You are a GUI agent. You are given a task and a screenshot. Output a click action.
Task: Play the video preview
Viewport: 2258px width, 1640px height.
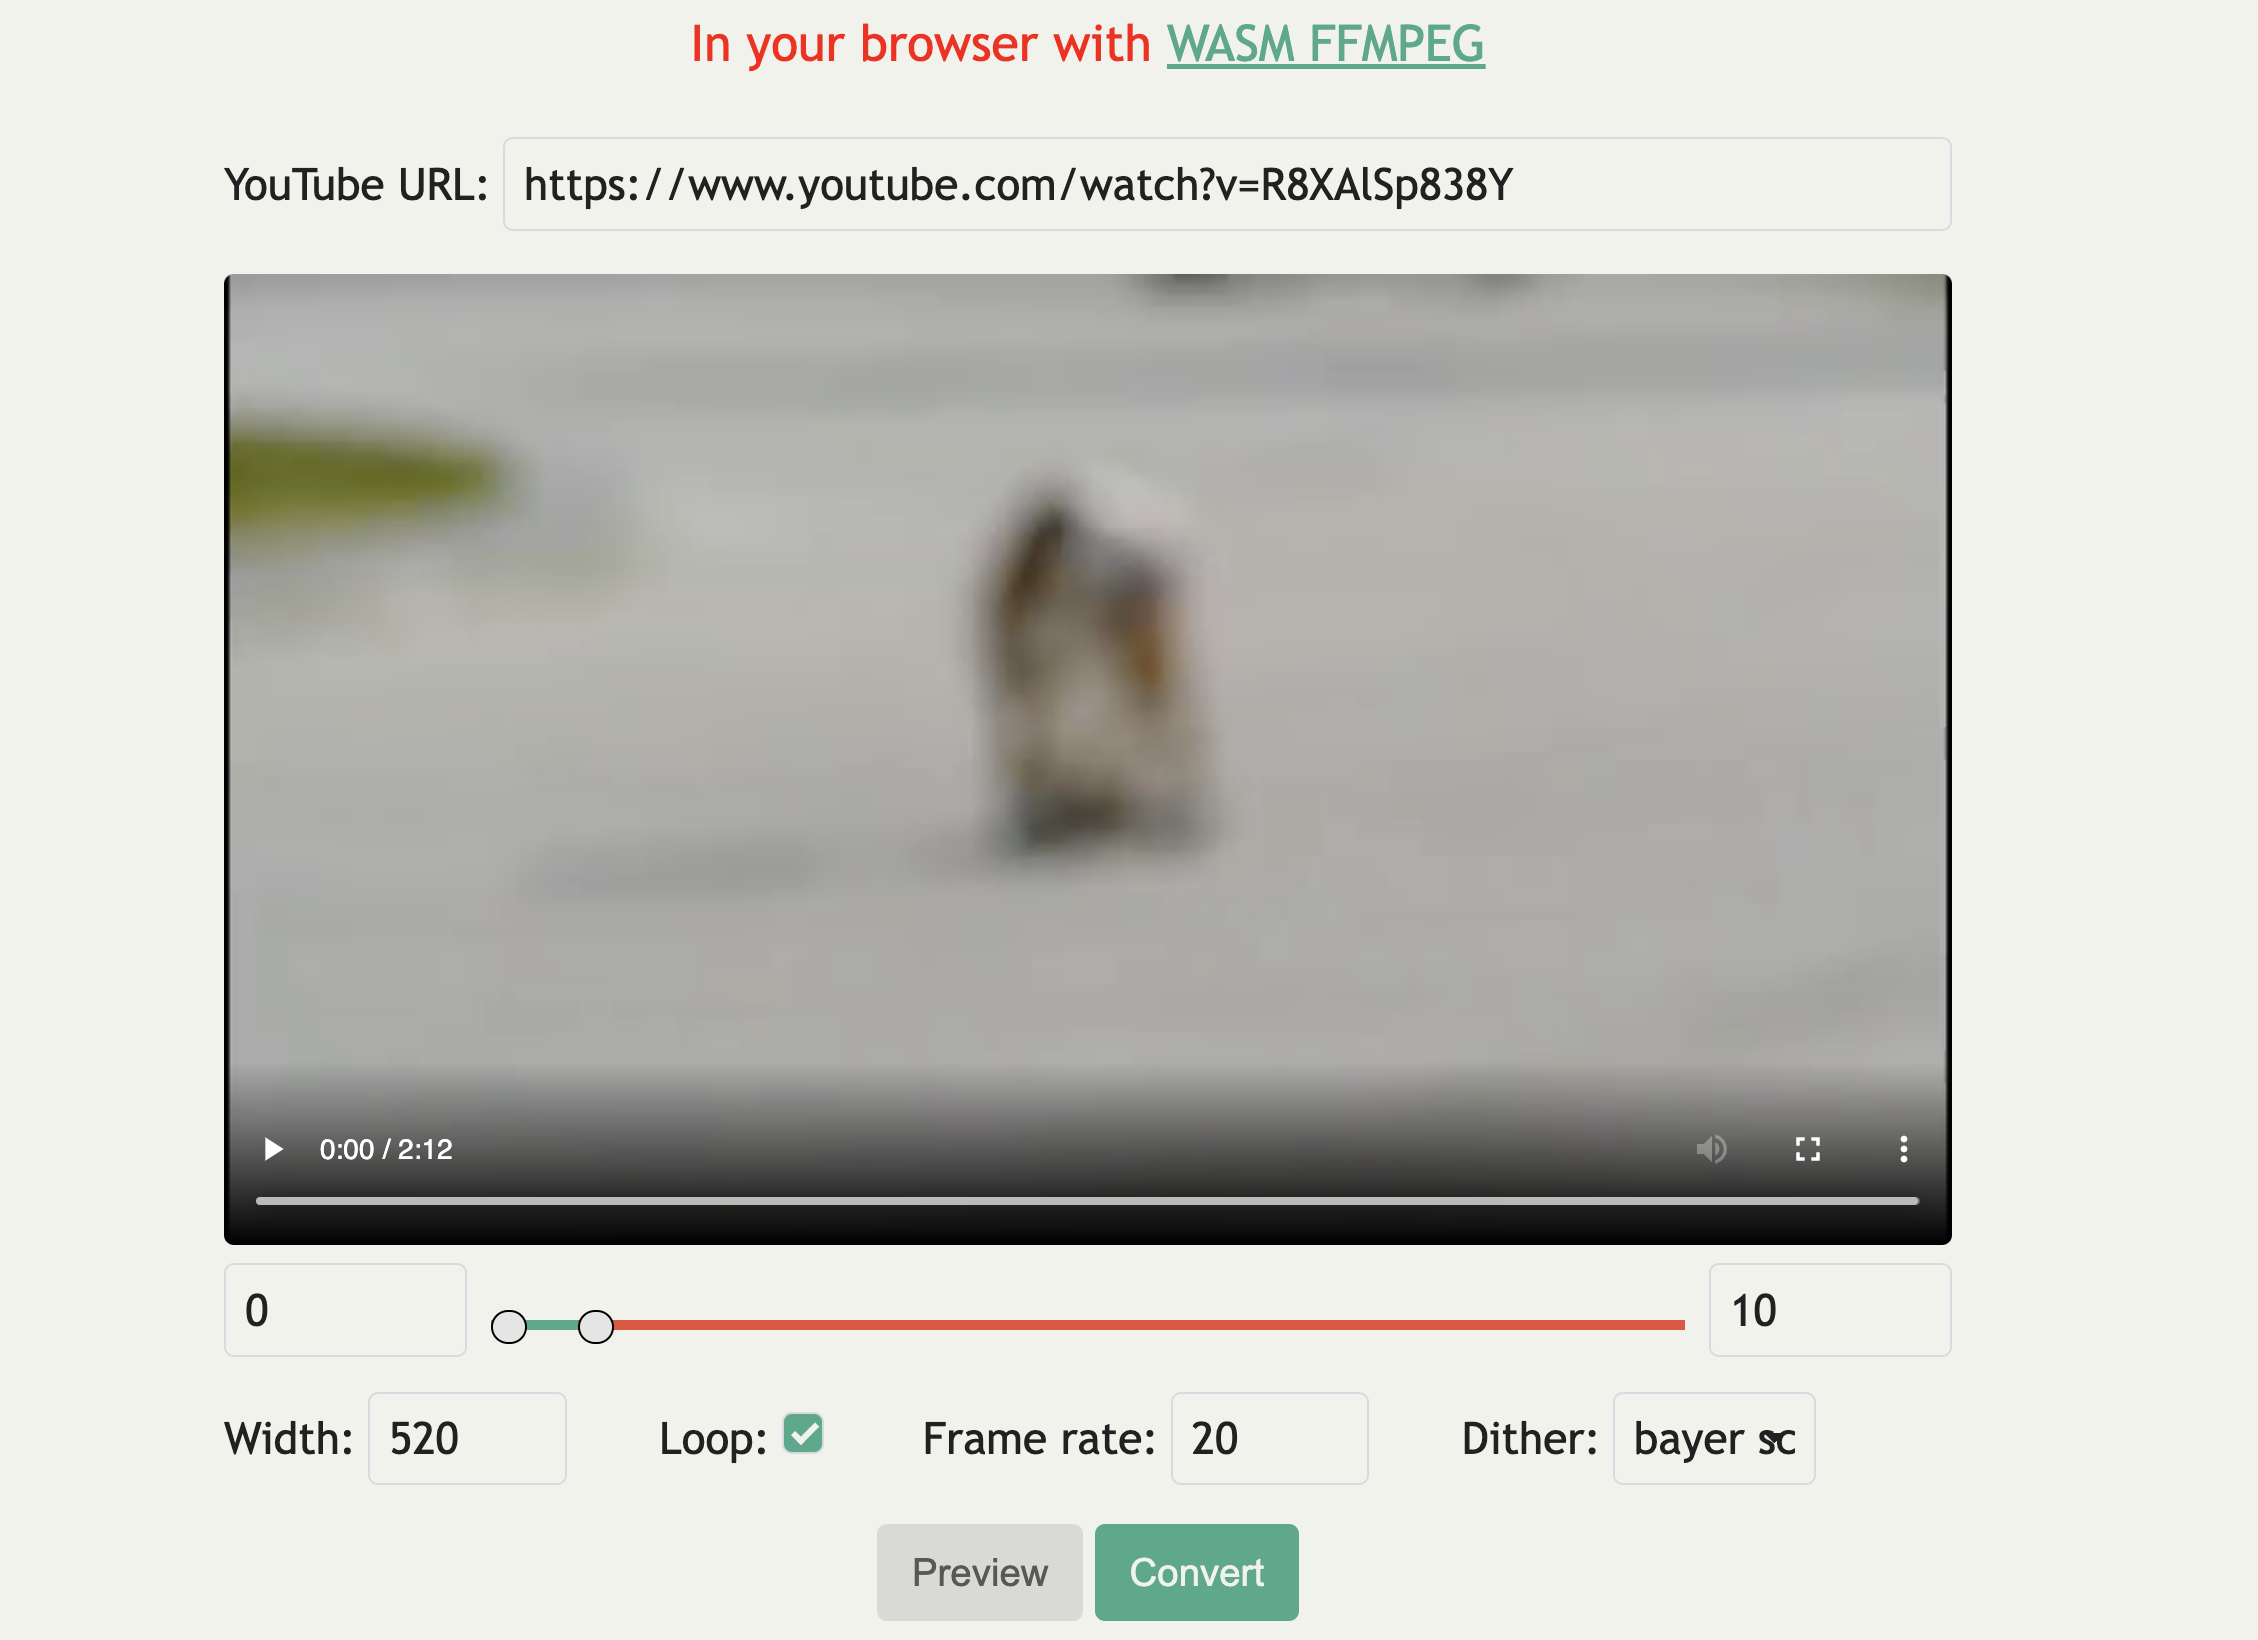[x=272, y=1149]
